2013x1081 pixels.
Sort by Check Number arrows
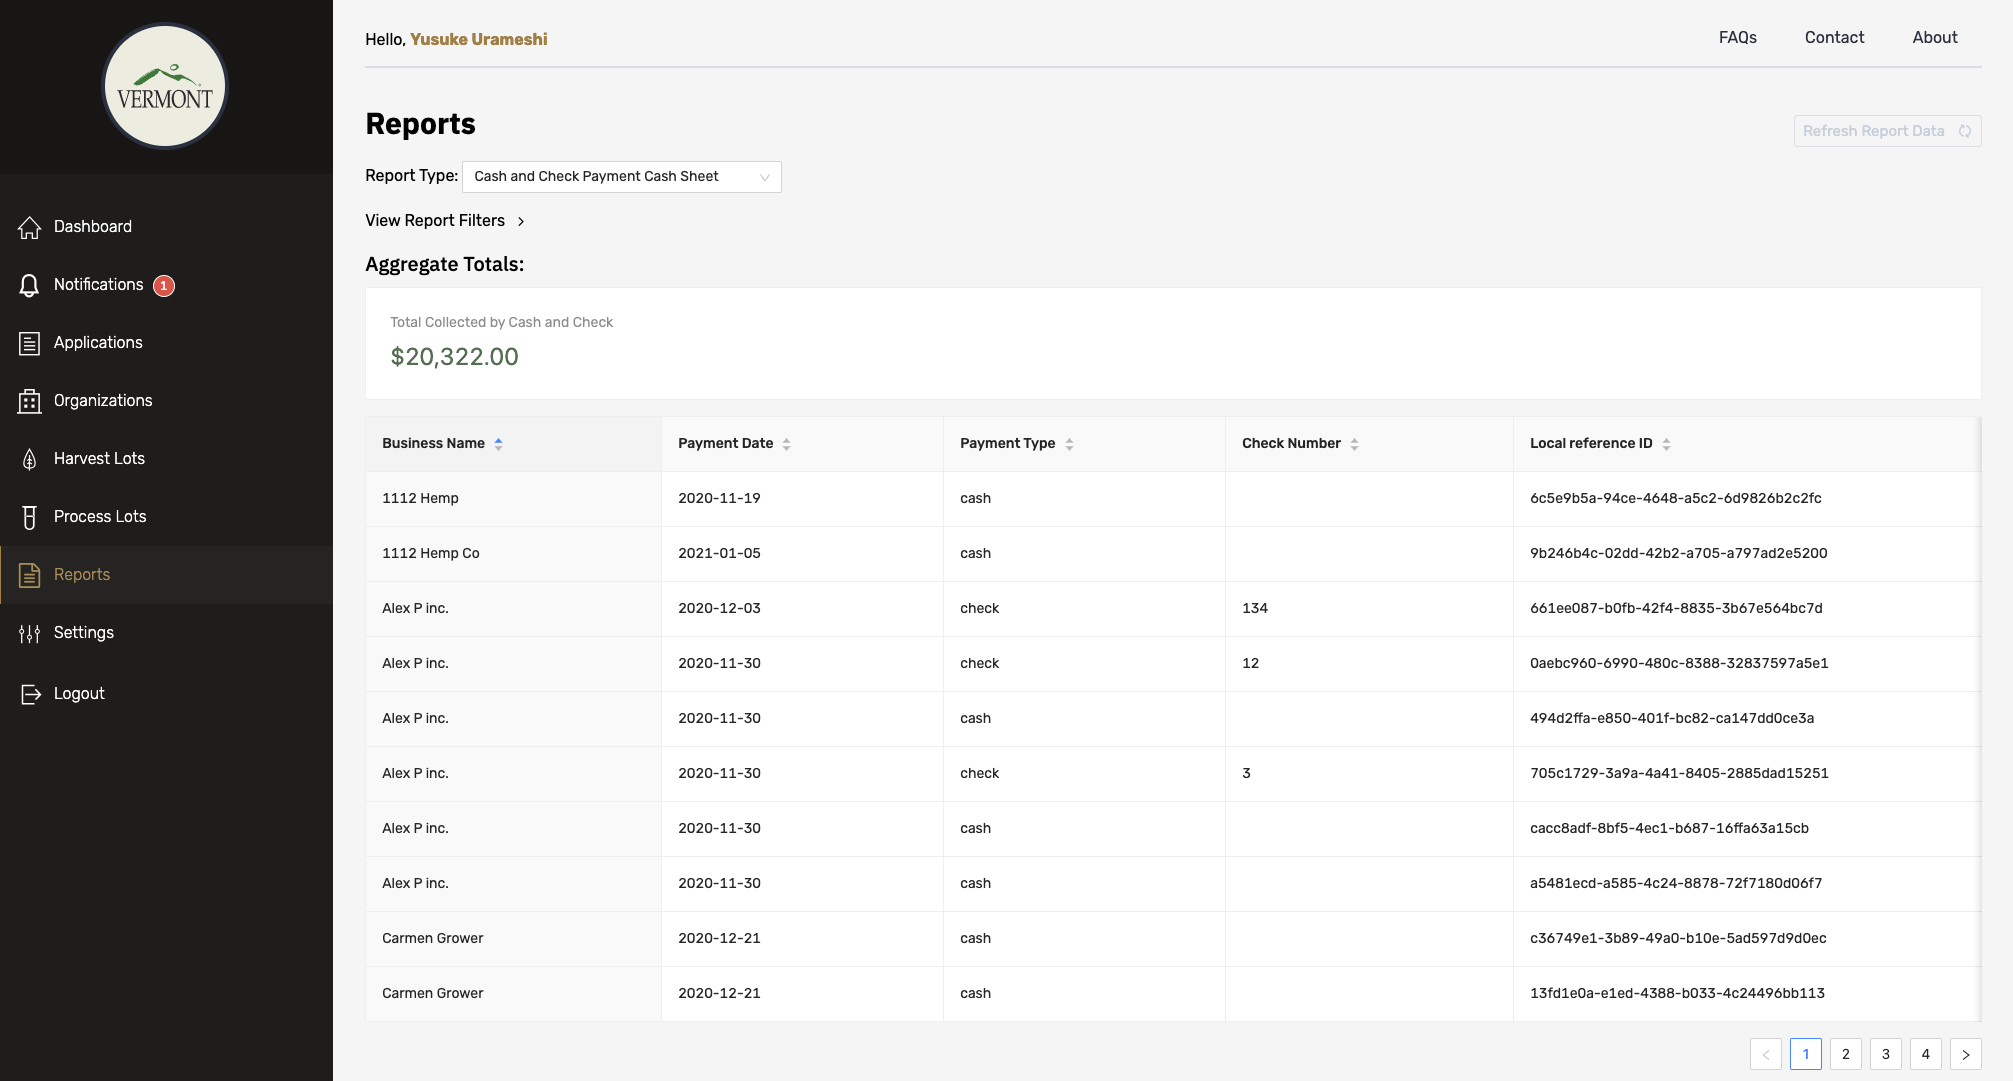[x=1354, y=444]
